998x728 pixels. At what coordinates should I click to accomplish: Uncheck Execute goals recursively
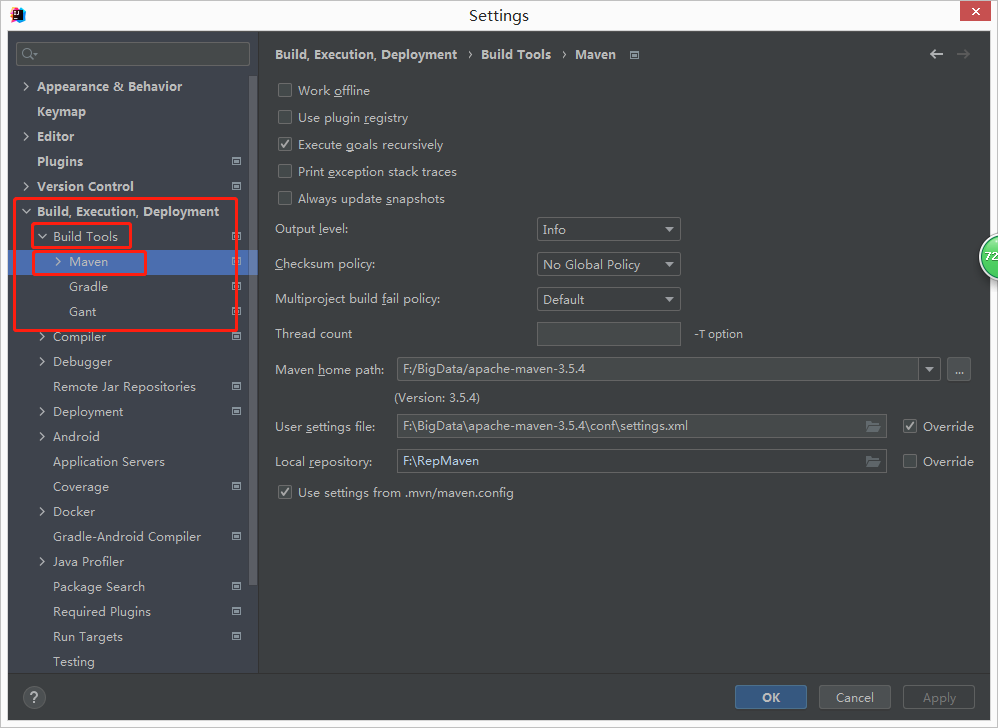(285, 144)
